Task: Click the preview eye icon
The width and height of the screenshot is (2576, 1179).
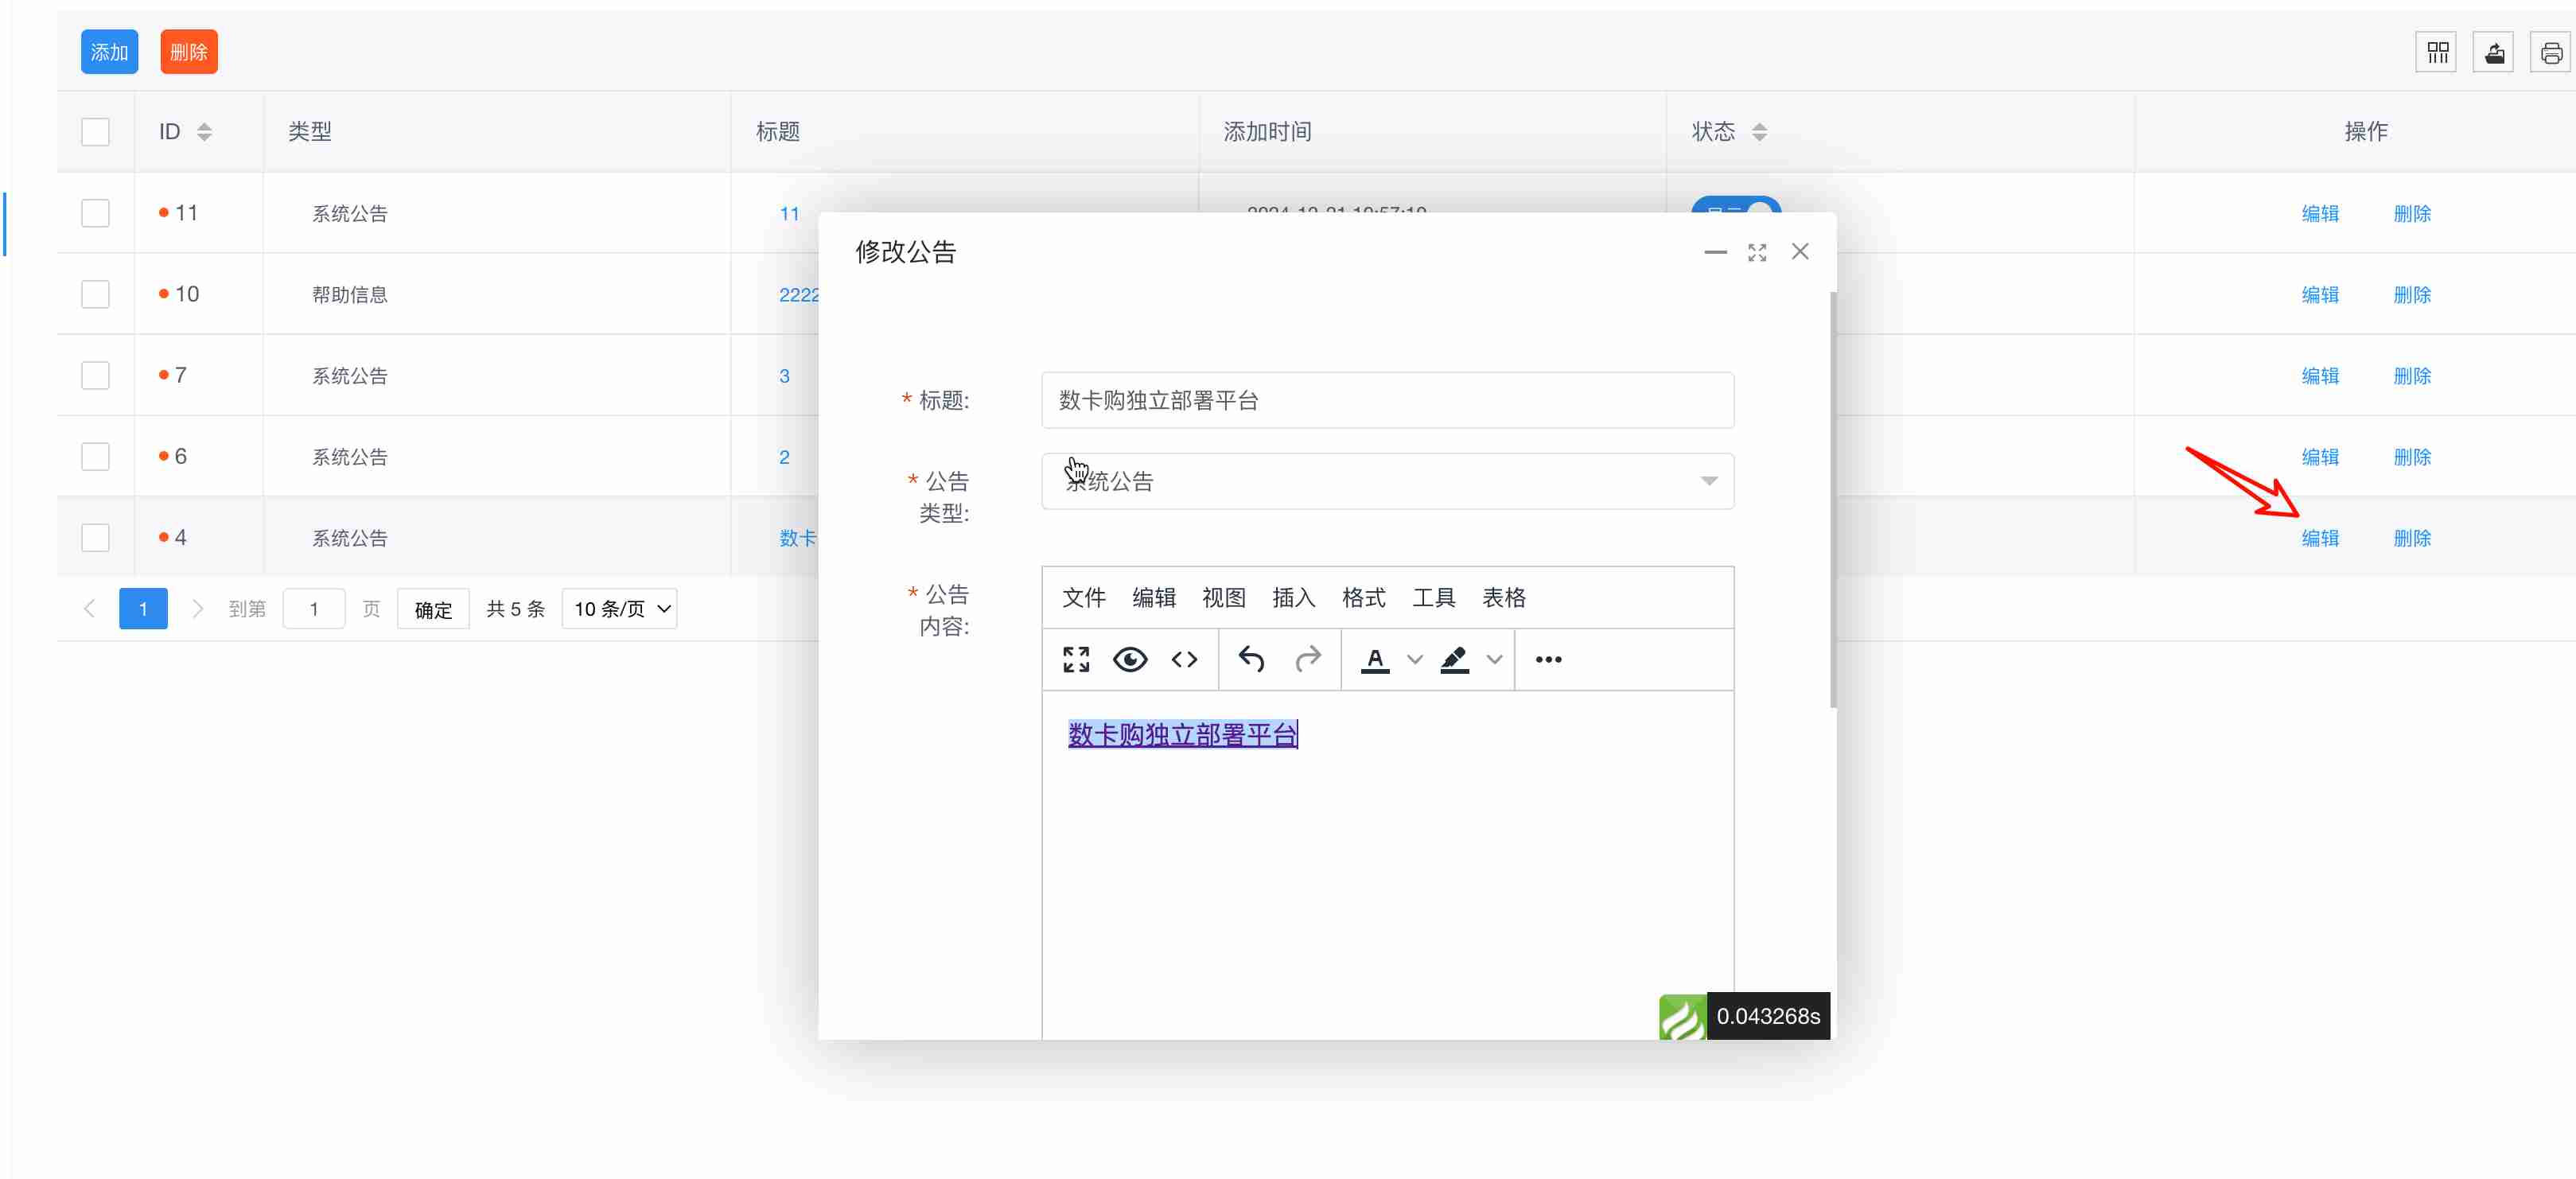Action: (1130, 659)
